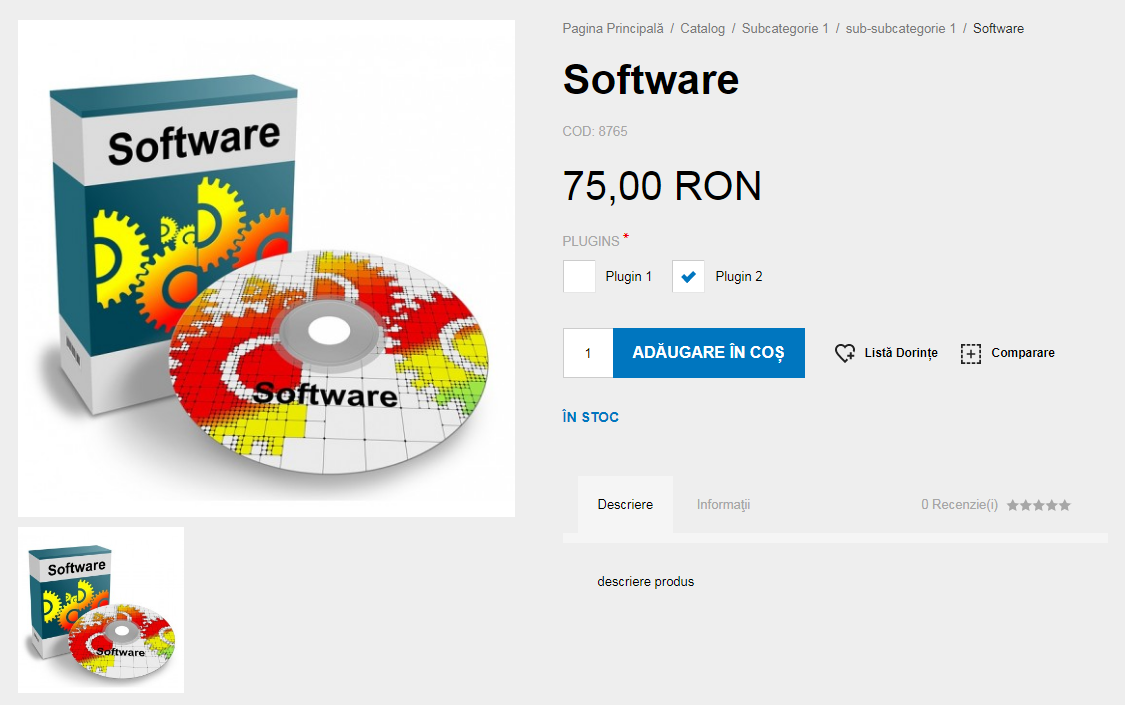Click the ÎN STOC availability label
Image resolution: width=1125 pixels, height=705 pixels.
[x=590, y=417]
